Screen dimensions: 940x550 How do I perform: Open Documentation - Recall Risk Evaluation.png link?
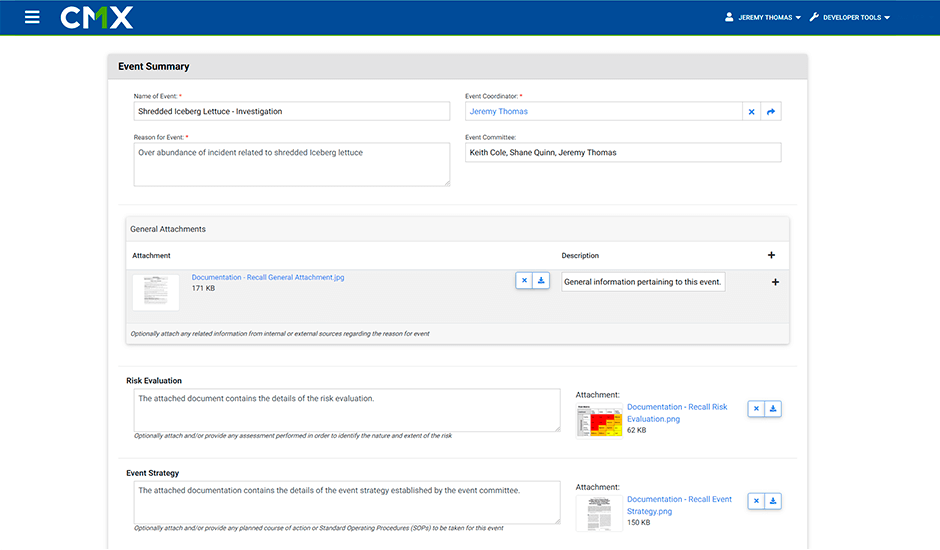(677, 413)
